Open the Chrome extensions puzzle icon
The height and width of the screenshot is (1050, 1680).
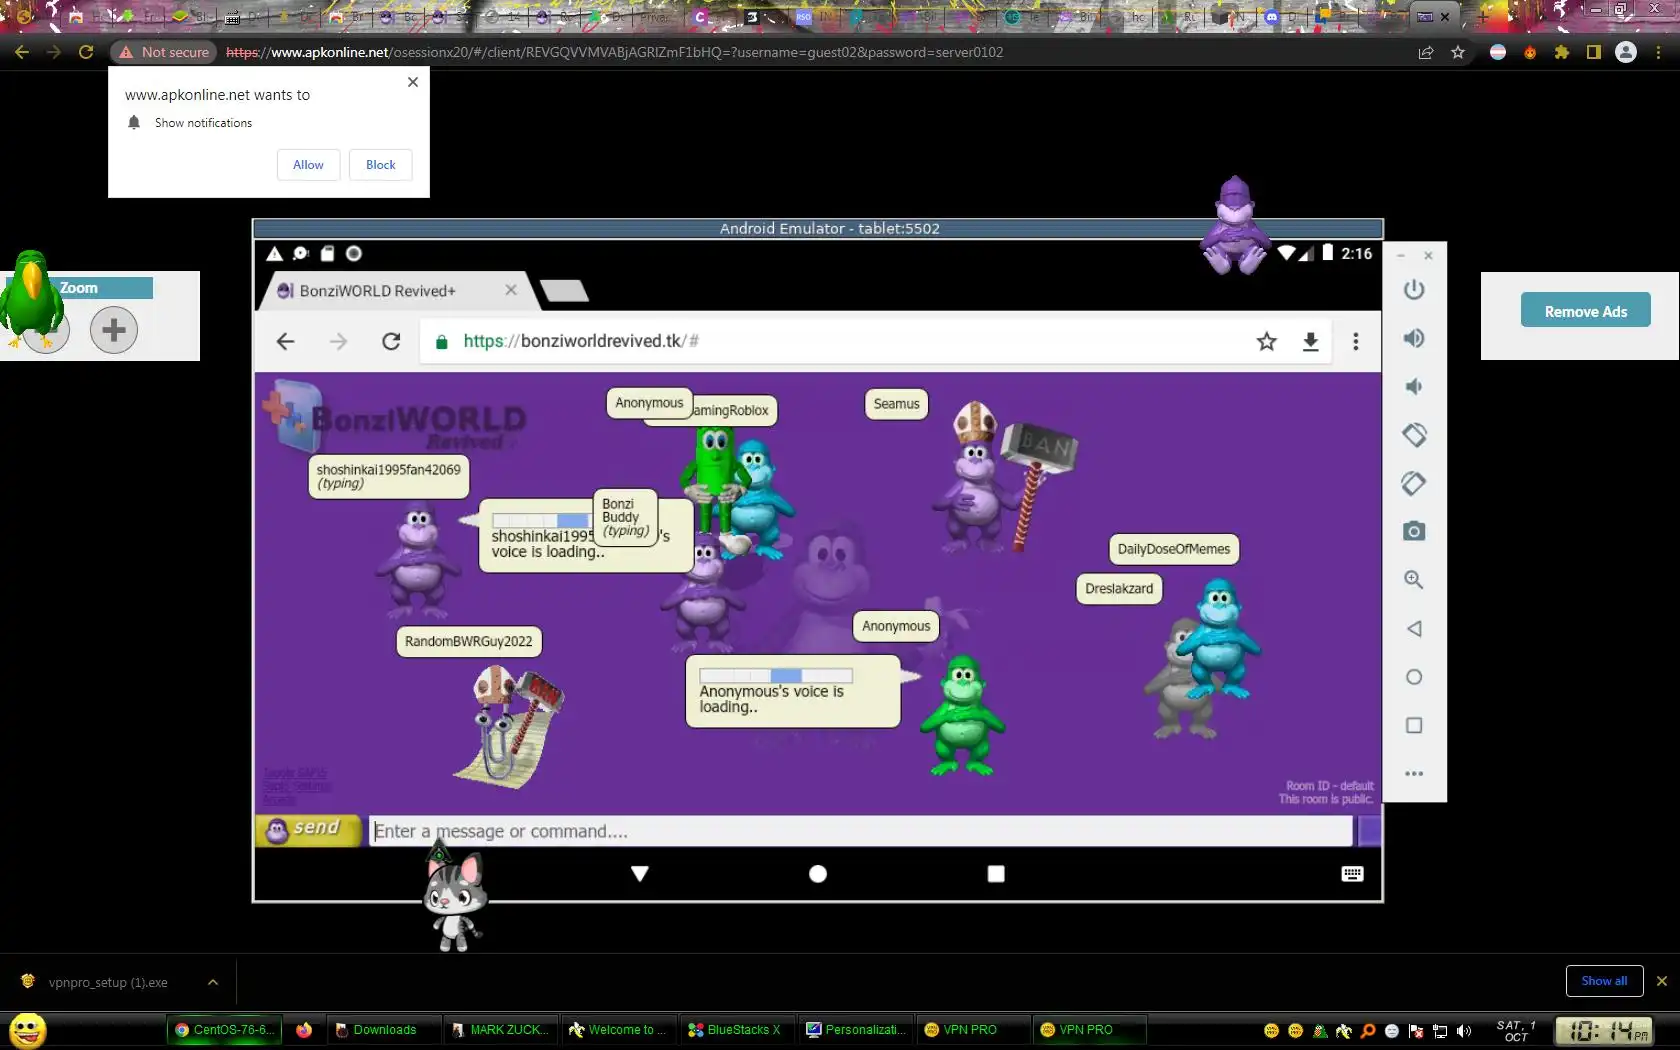[1561, 52]
